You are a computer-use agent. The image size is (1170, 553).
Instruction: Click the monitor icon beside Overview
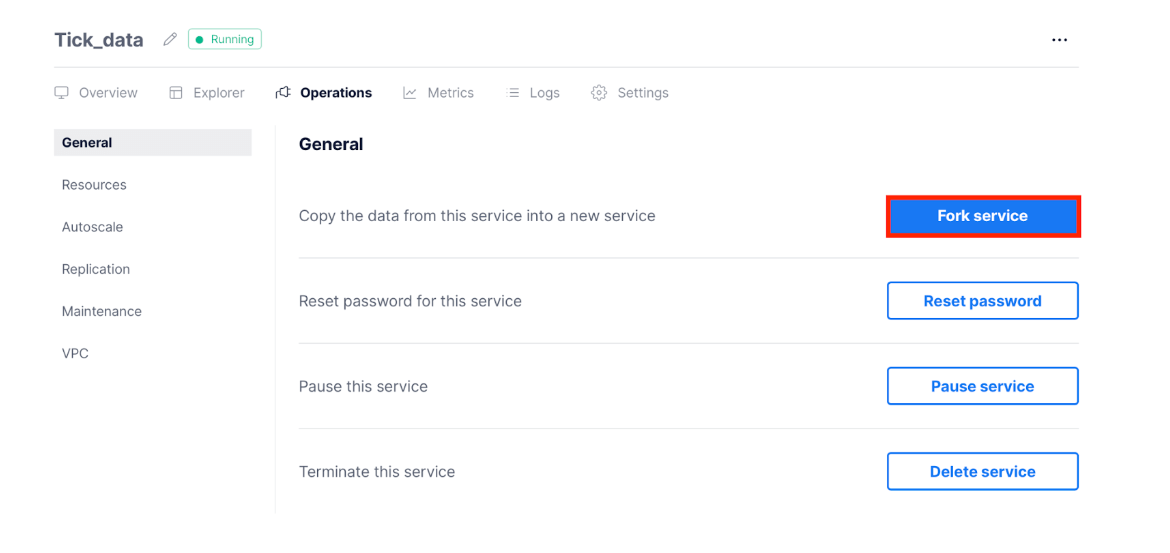coord(62,93)
